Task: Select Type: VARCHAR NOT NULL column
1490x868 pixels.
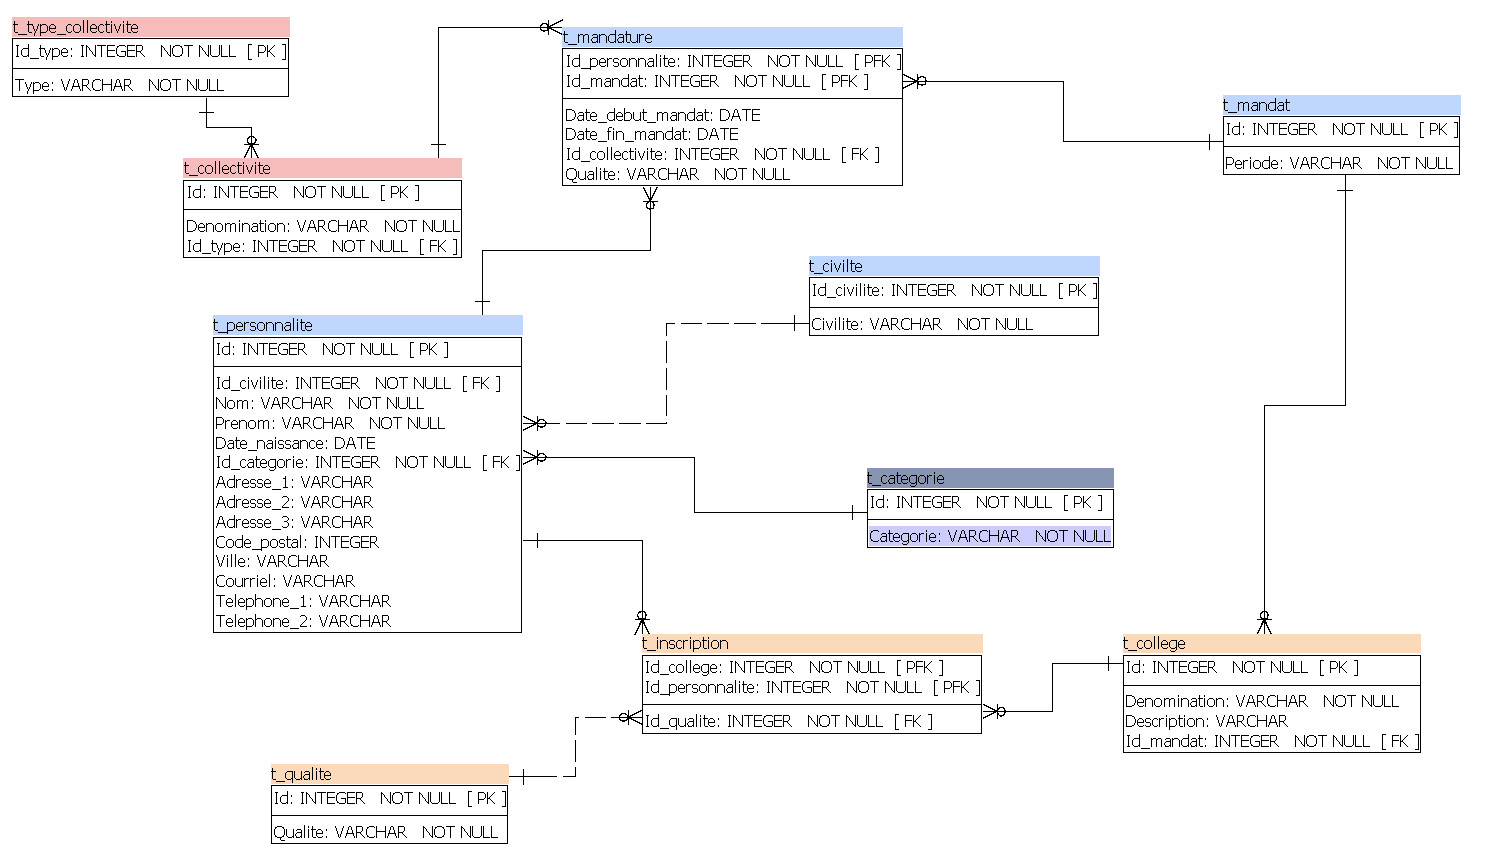Action: pyautogui.click(x=119, y=85)
